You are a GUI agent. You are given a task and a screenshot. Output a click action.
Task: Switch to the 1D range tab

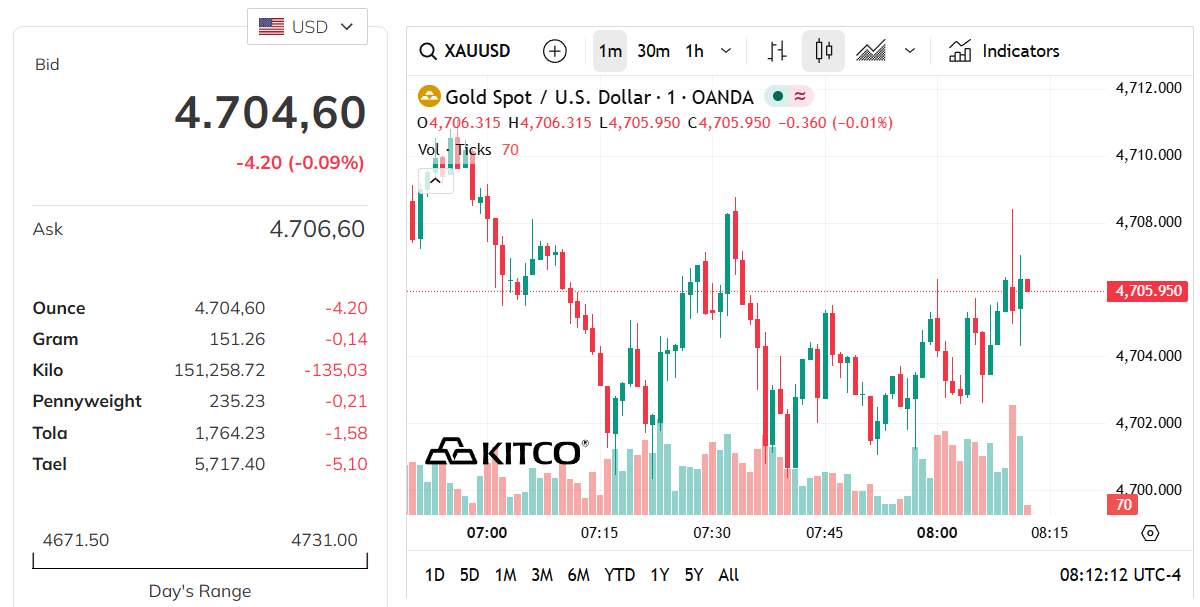(x=434, y=575)
